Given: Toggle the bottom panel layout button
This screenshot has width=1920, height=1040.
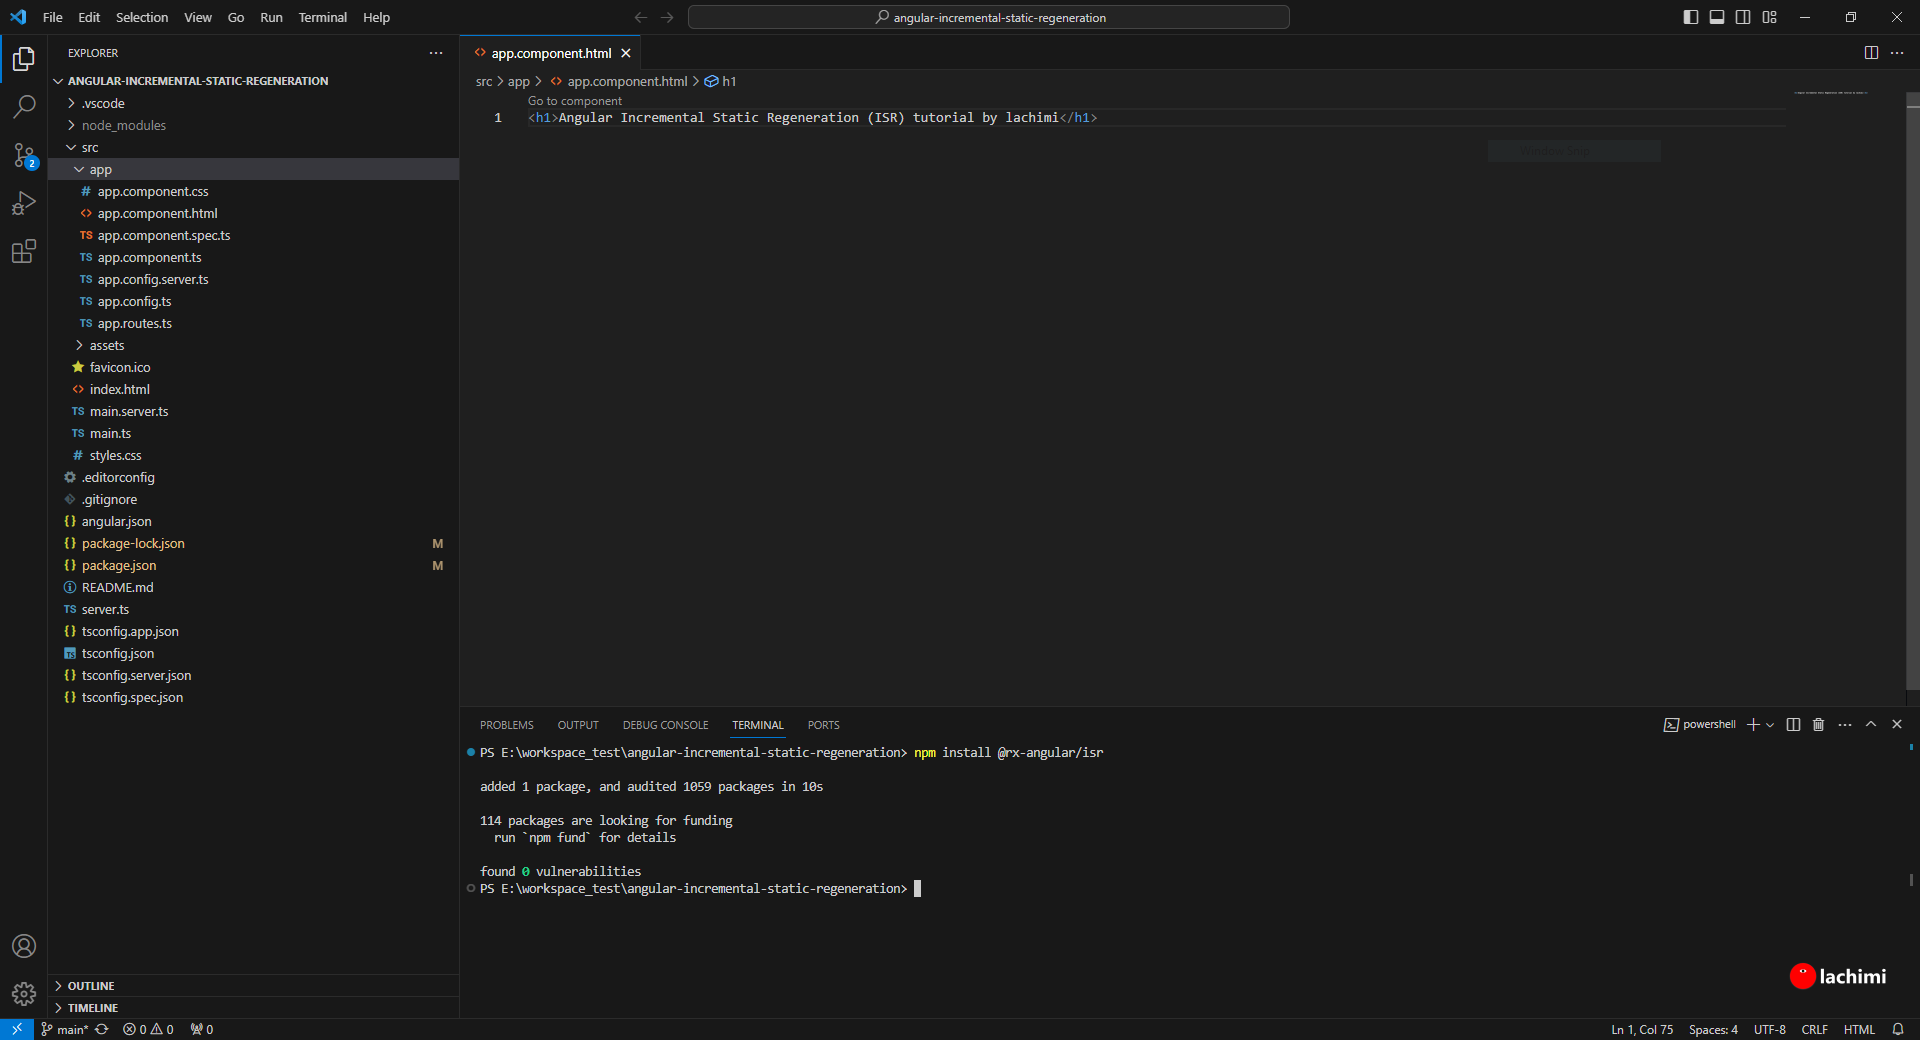Looking at the screenshot, I should coord(1717,17).
